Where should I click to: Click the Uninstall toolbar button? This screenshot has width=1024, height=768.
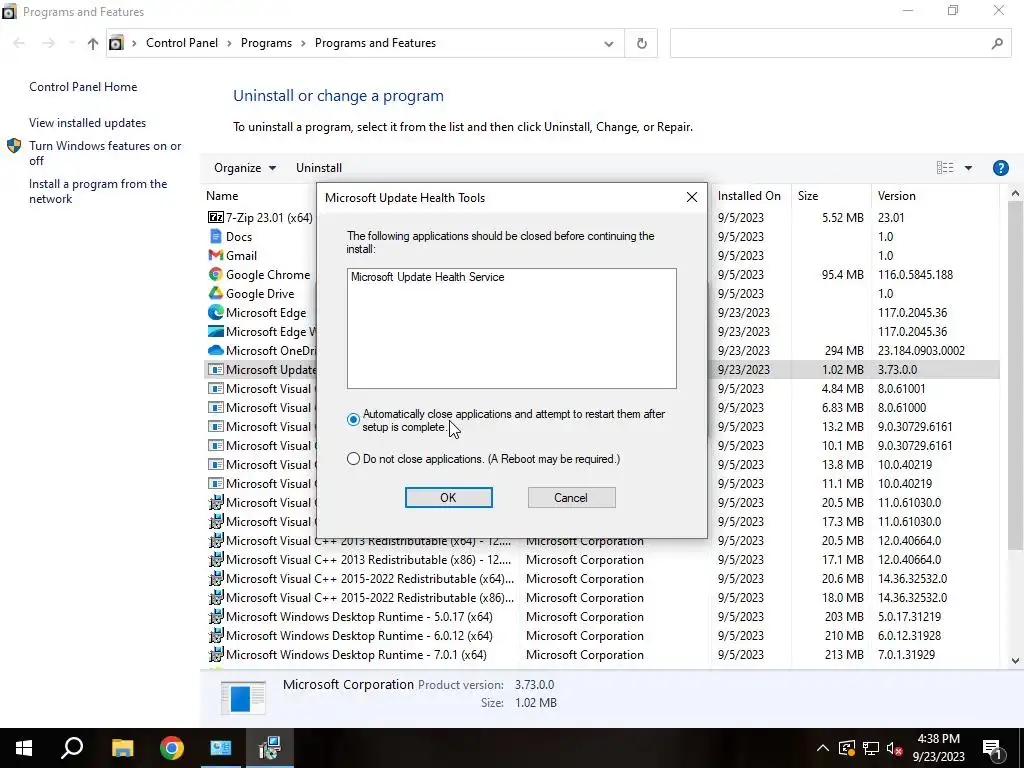point(319,168)
